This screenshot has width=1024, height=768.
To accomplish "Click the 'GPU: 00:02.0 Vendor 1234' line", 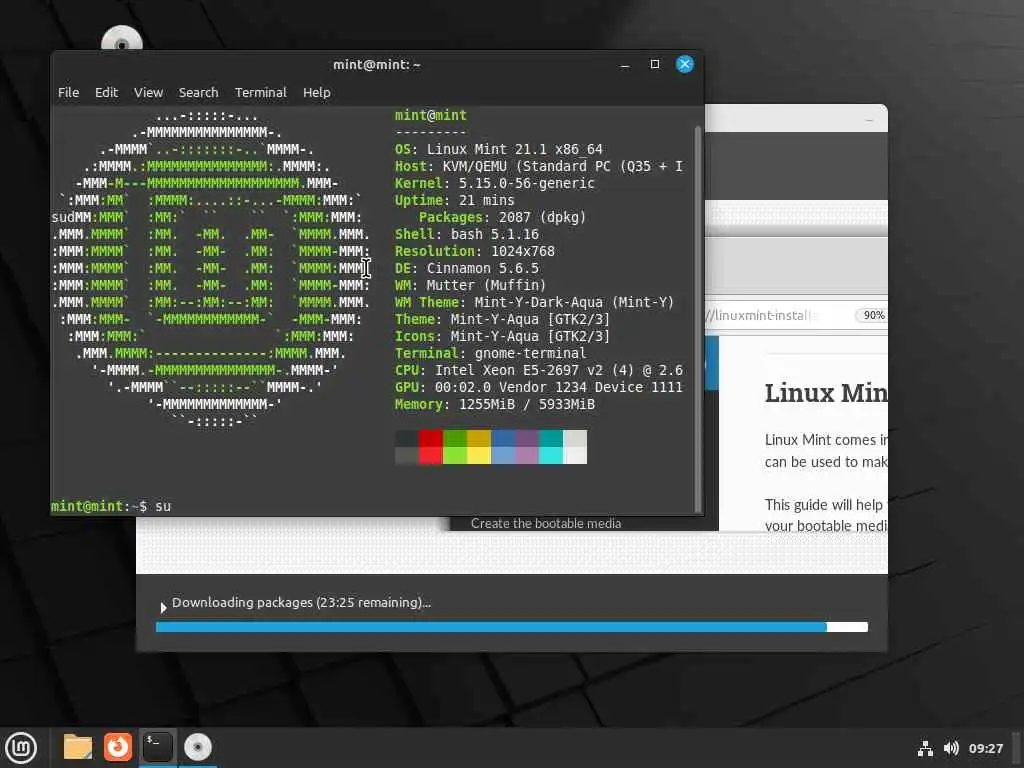I will tap(539, 387).
